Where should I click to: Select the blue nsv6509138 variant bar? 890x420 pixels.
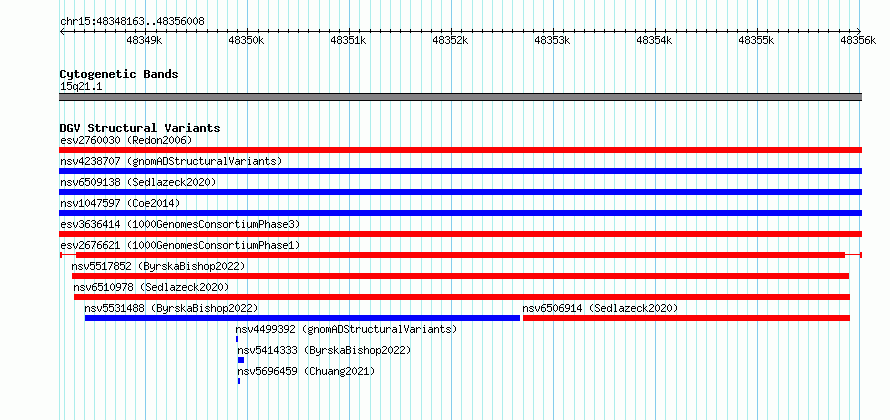click(460, 192)
